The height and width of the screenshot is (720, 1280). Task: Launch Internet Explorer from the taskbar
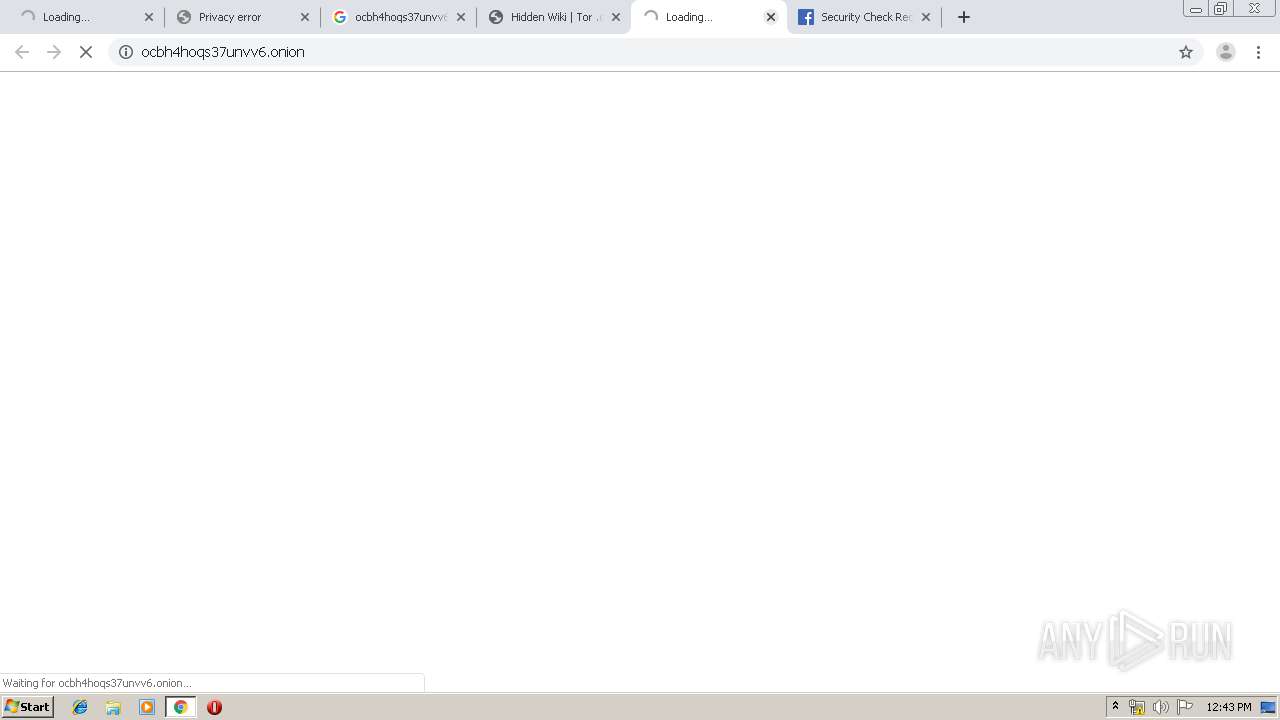click(x=80, y=707)
